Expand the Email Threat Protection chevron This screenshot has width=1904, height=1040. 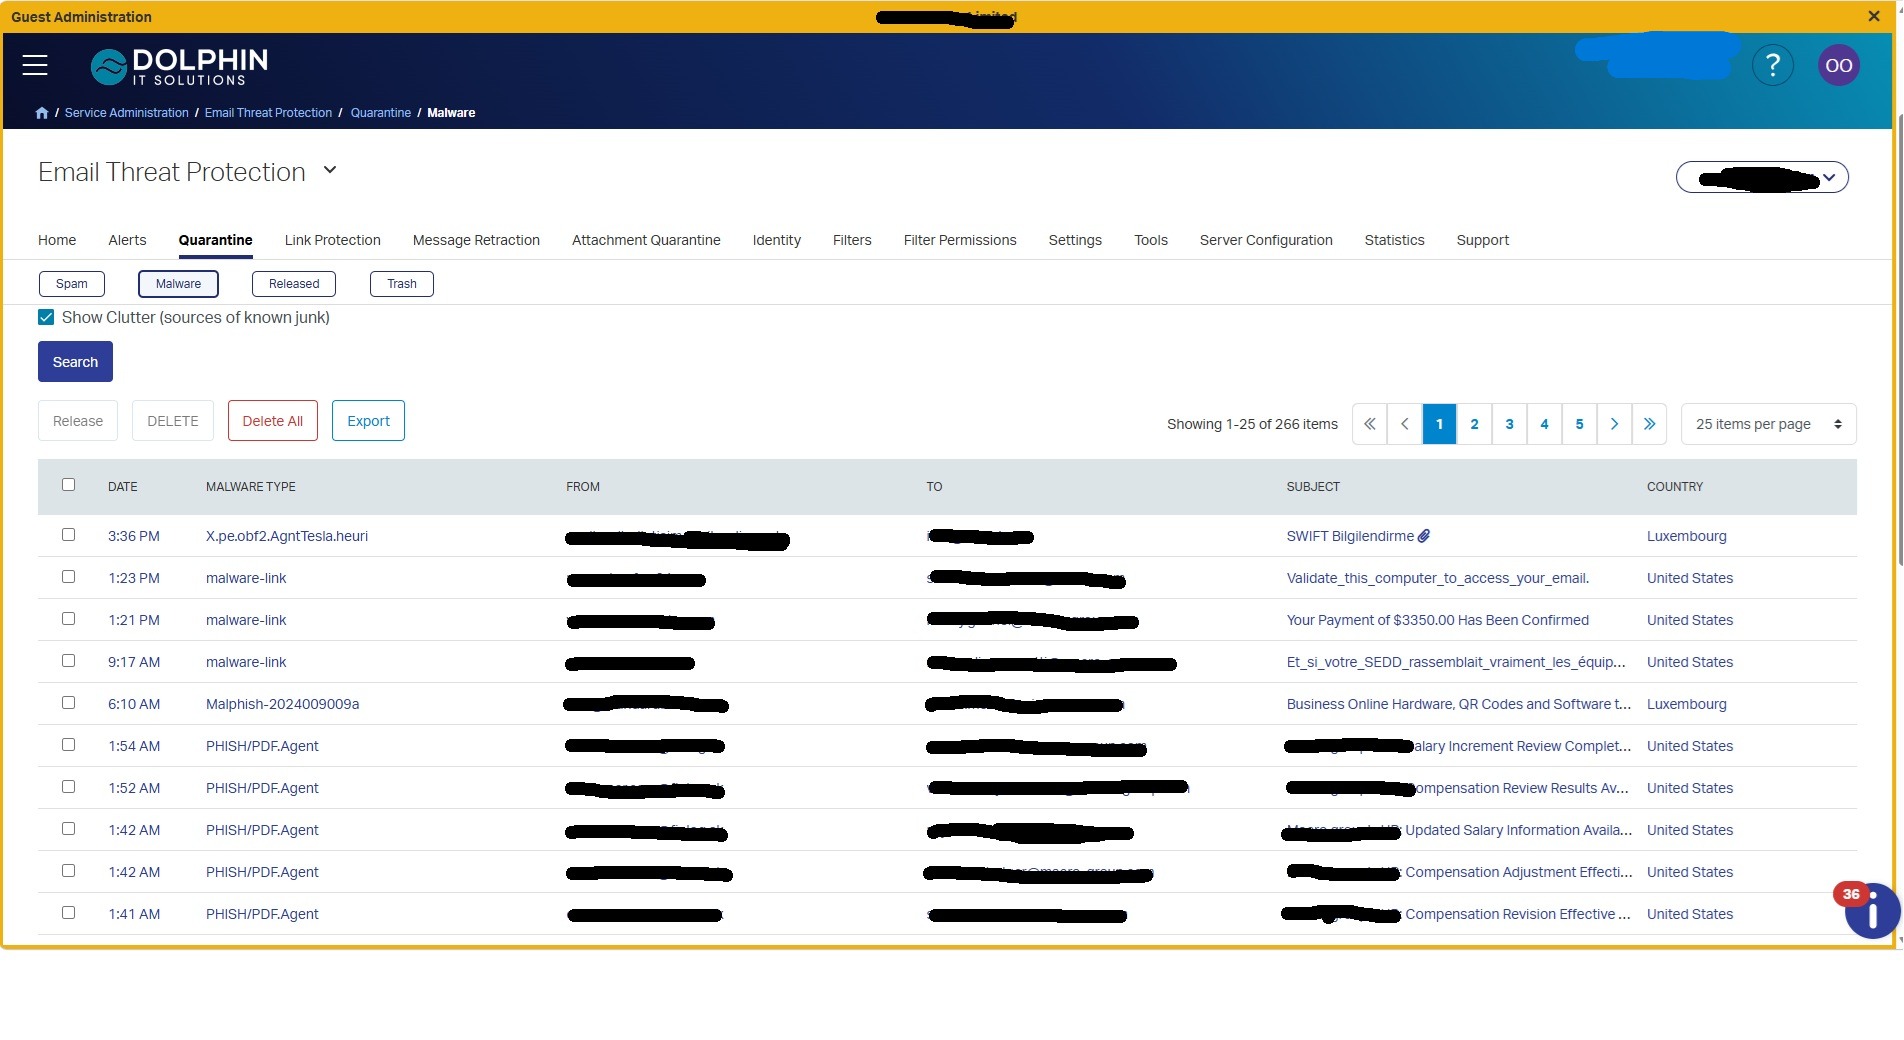coord(330,171)
